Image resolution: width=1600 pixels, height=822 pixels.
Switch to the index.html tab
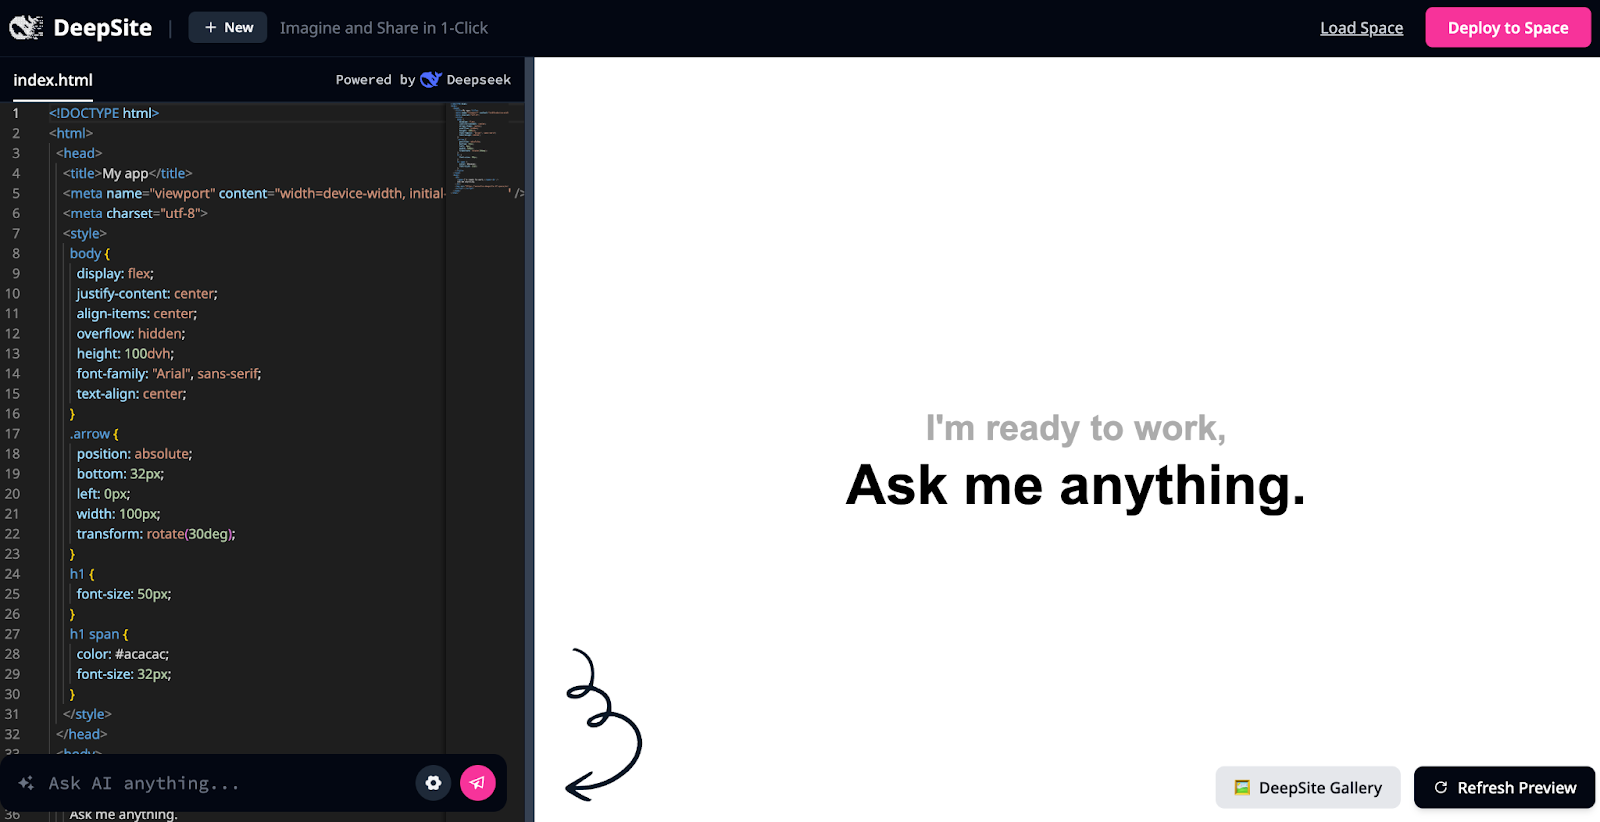pyautogui.click(x=53, y=80)
